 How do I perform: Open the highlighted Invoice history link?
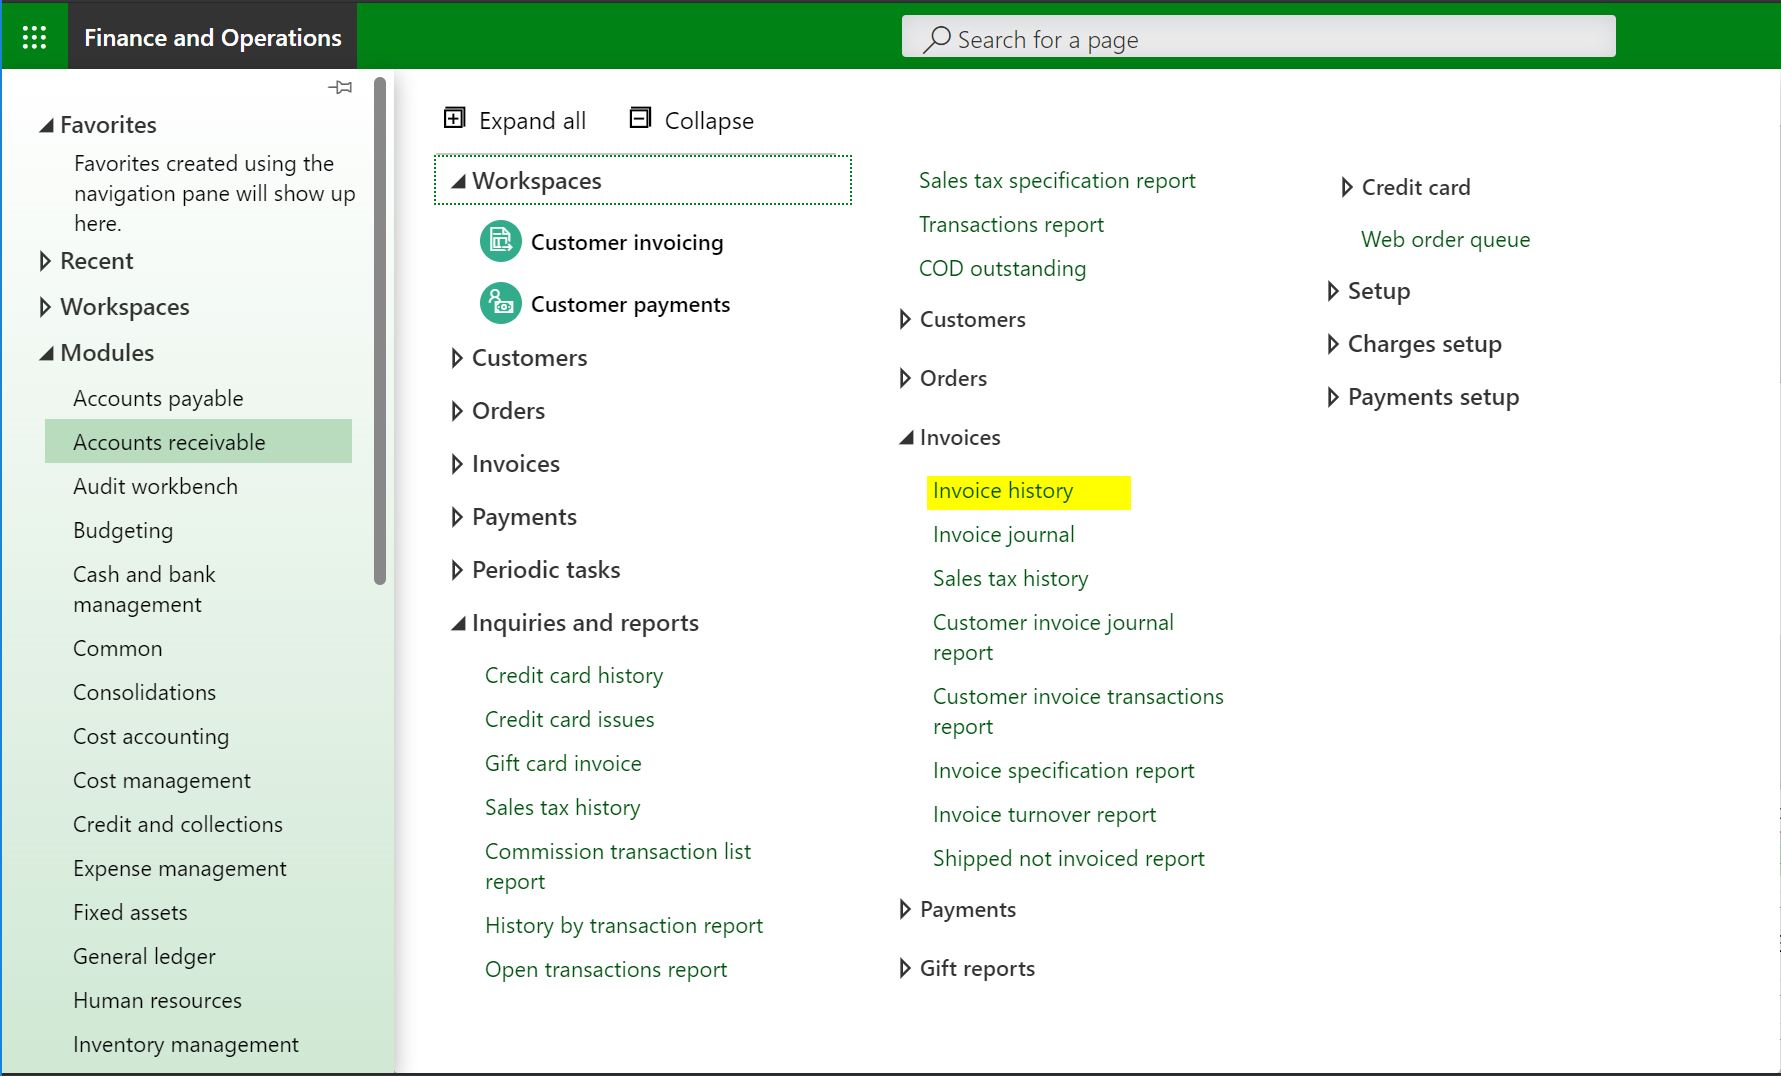click(x=1003, y=491)
